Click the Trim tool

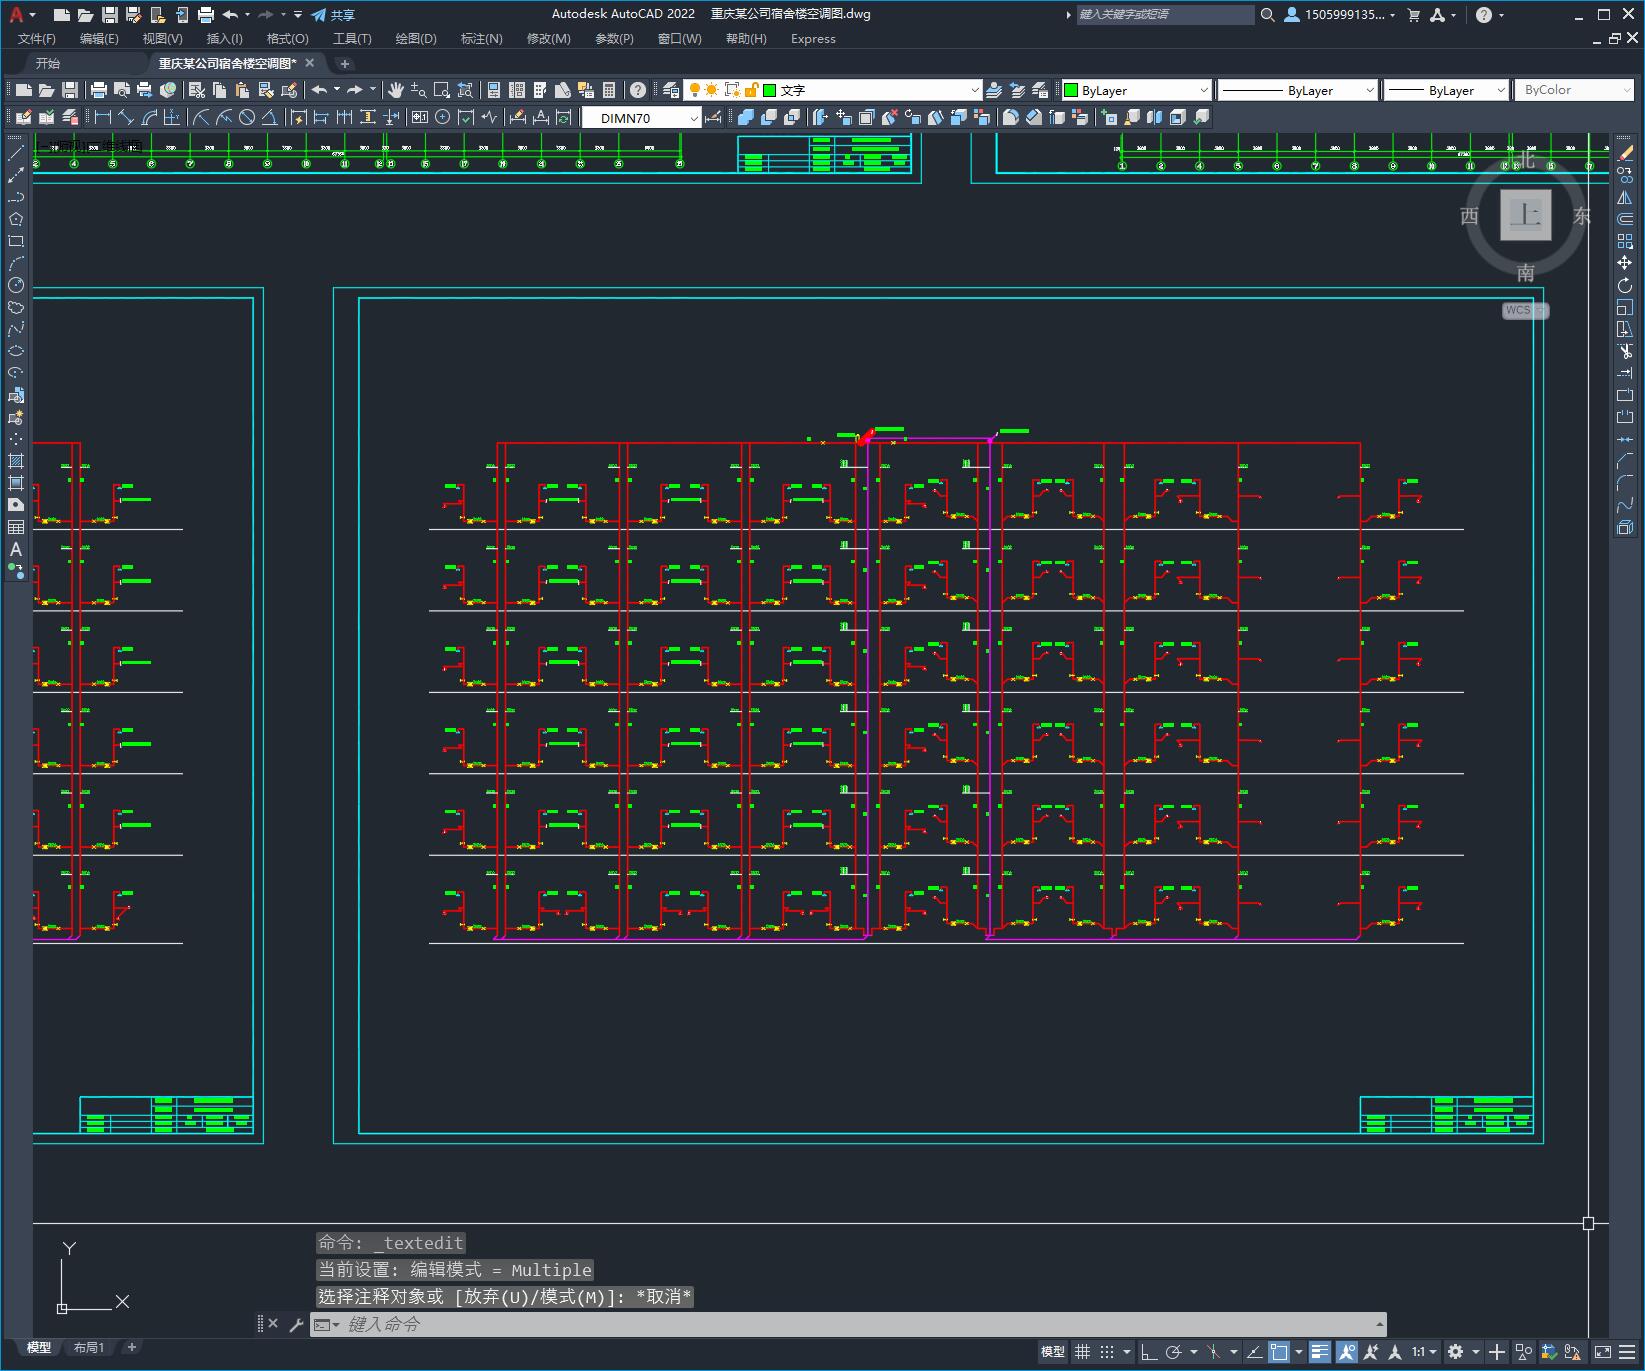point(1625,351)
